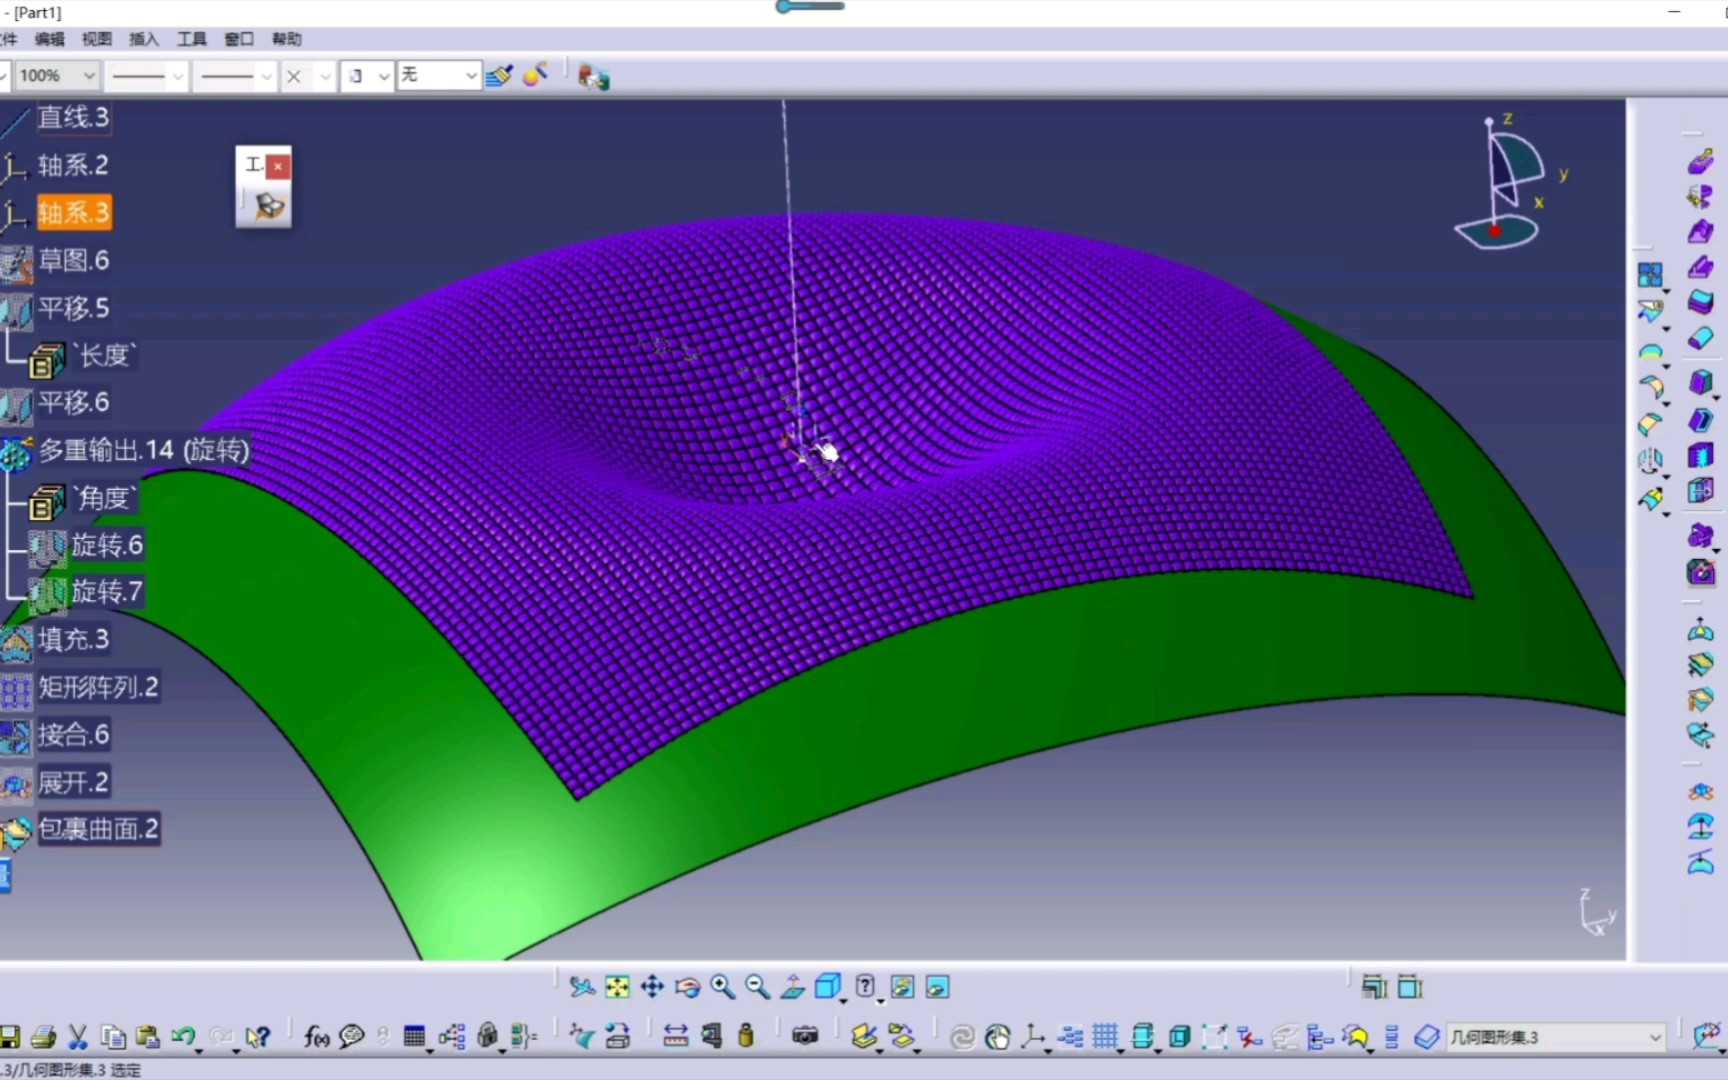Select the Pan view tool
This screenshot has width=1728, height=1080.
click(652, 988)
